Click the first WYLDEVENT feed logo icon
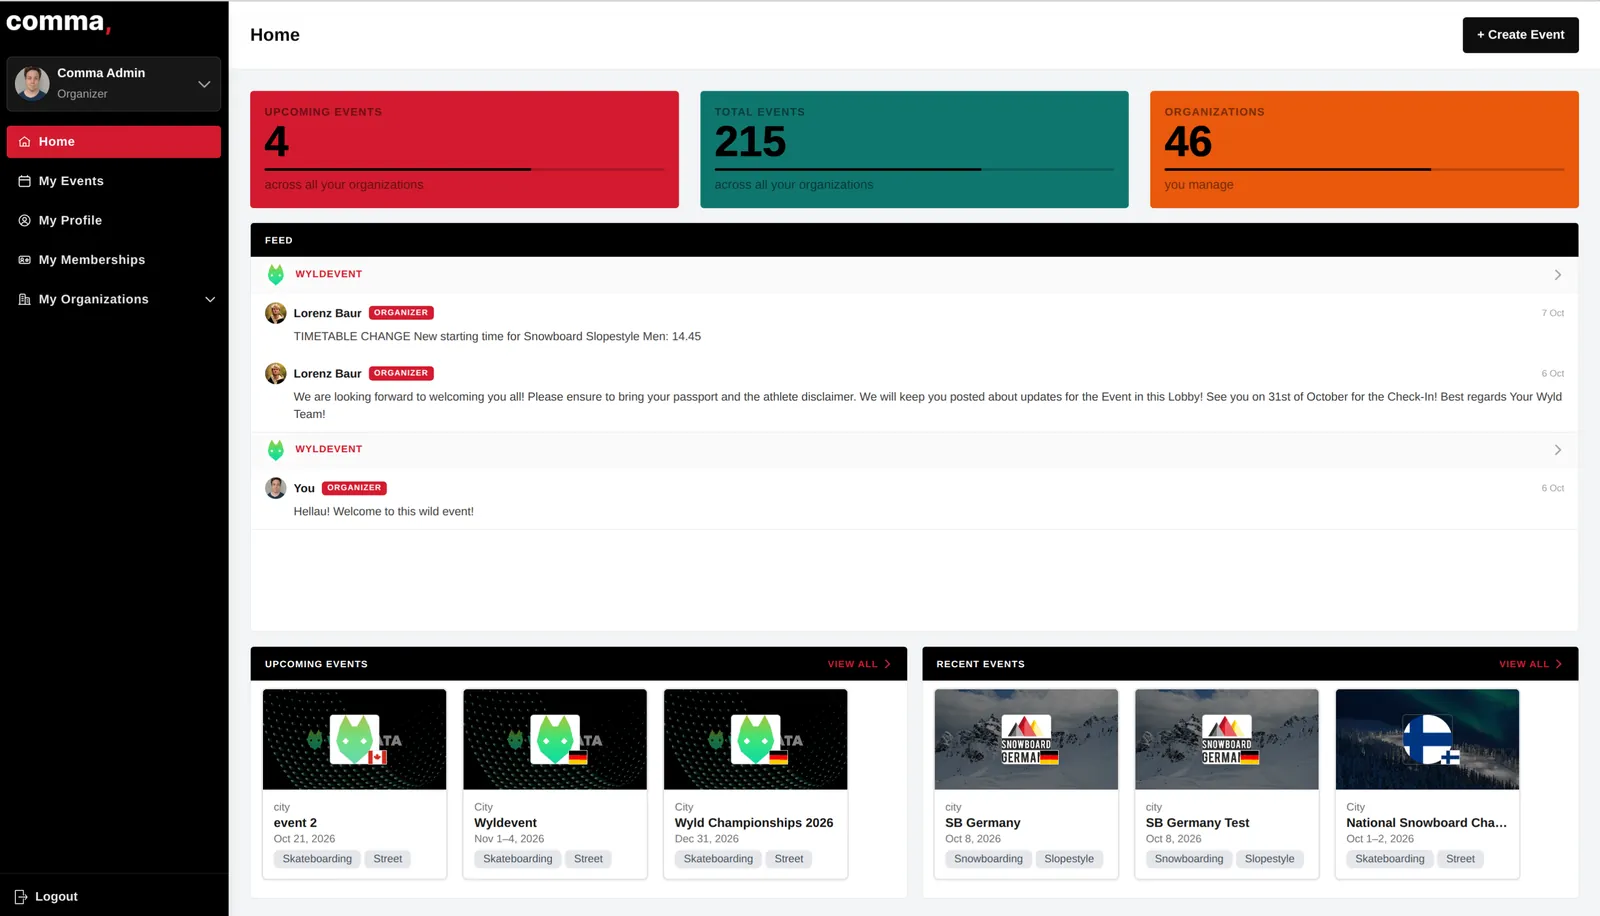Image resolution: width=1600 pixels, height=916 pixels. pyautogui.click(x=276, y=275)
